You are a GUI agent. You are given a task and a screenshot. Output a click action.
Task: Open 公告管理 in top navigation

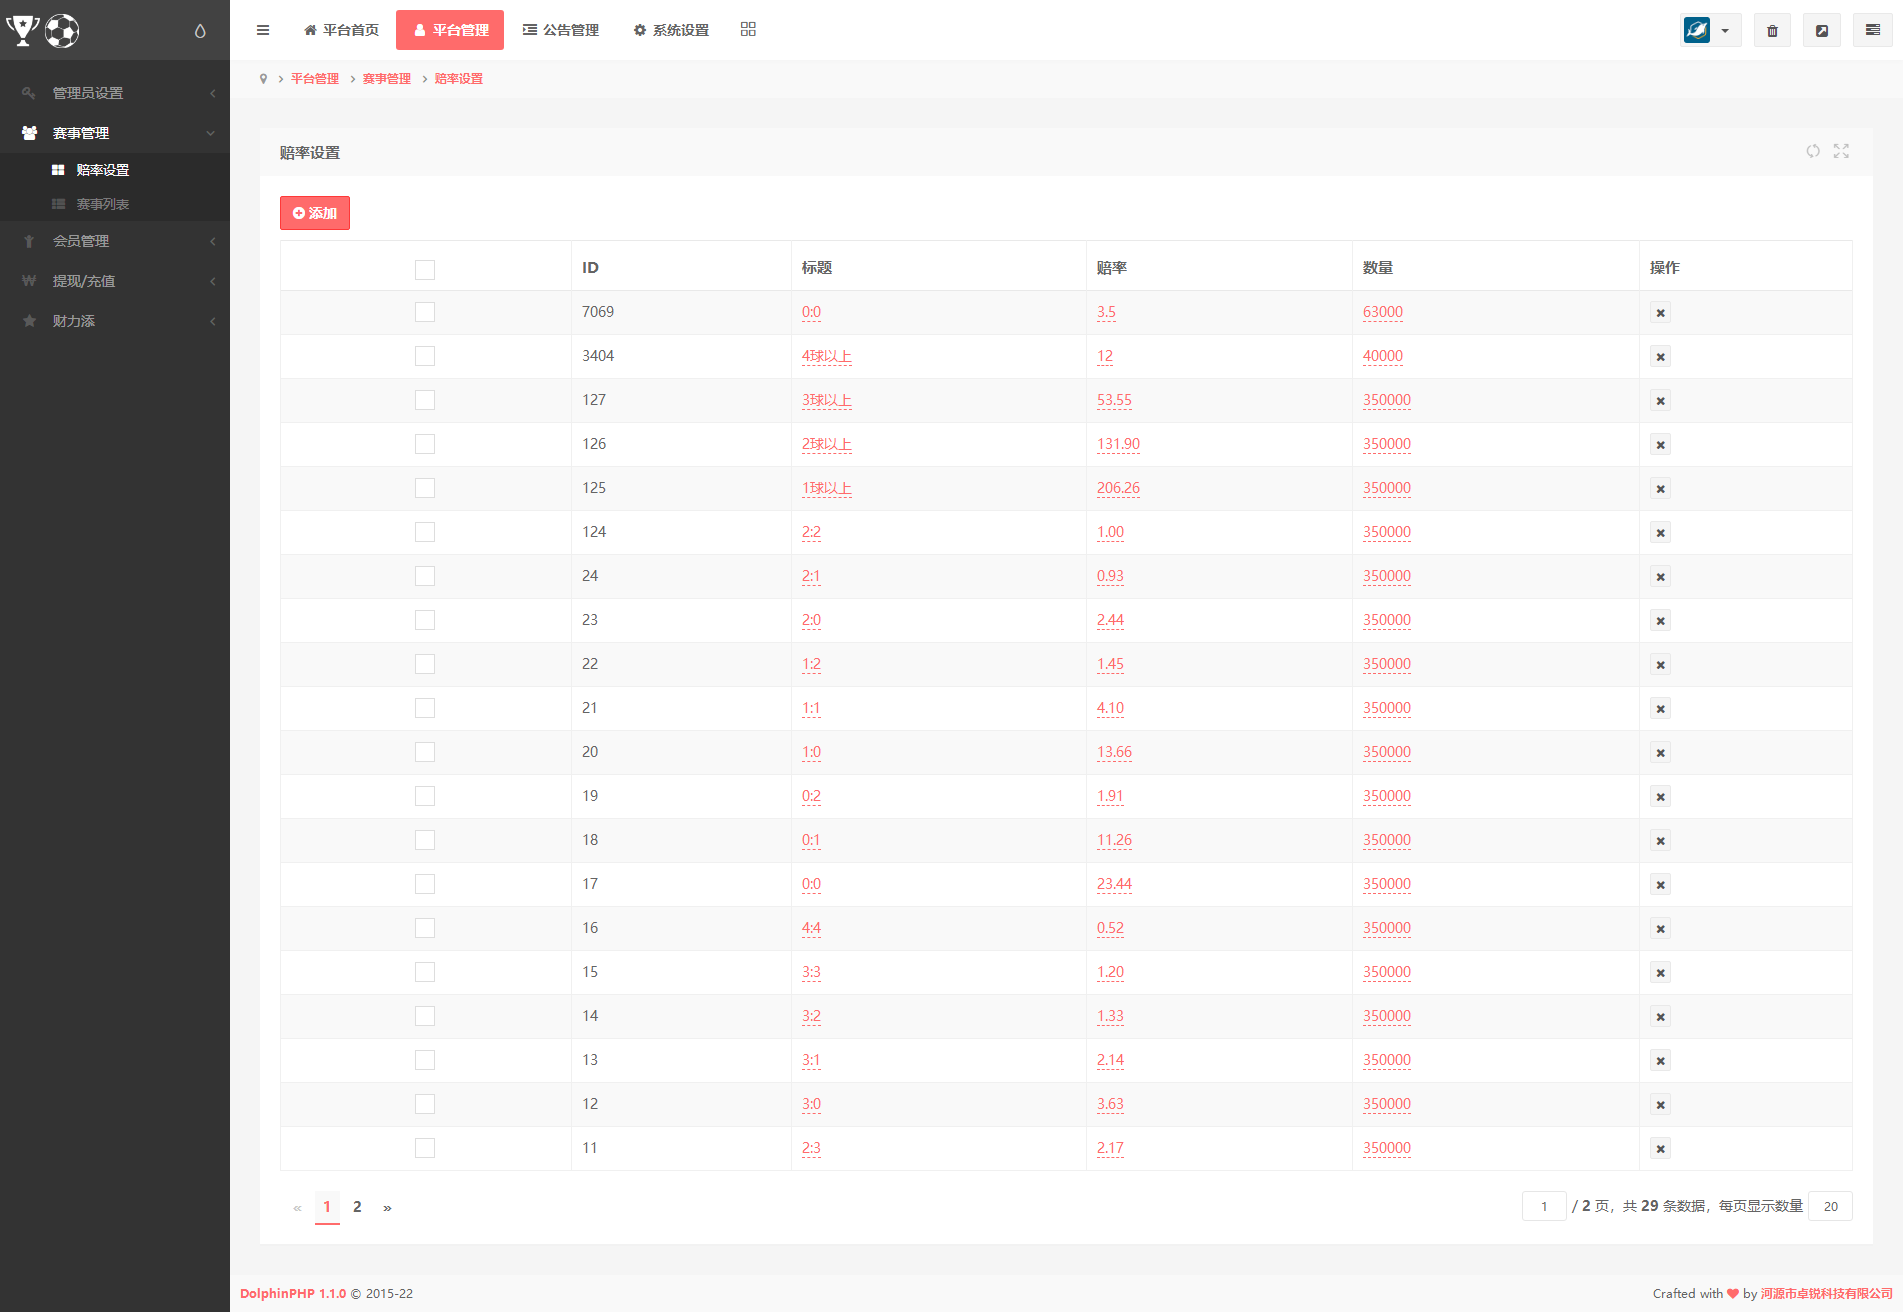[x=561, y=30]
